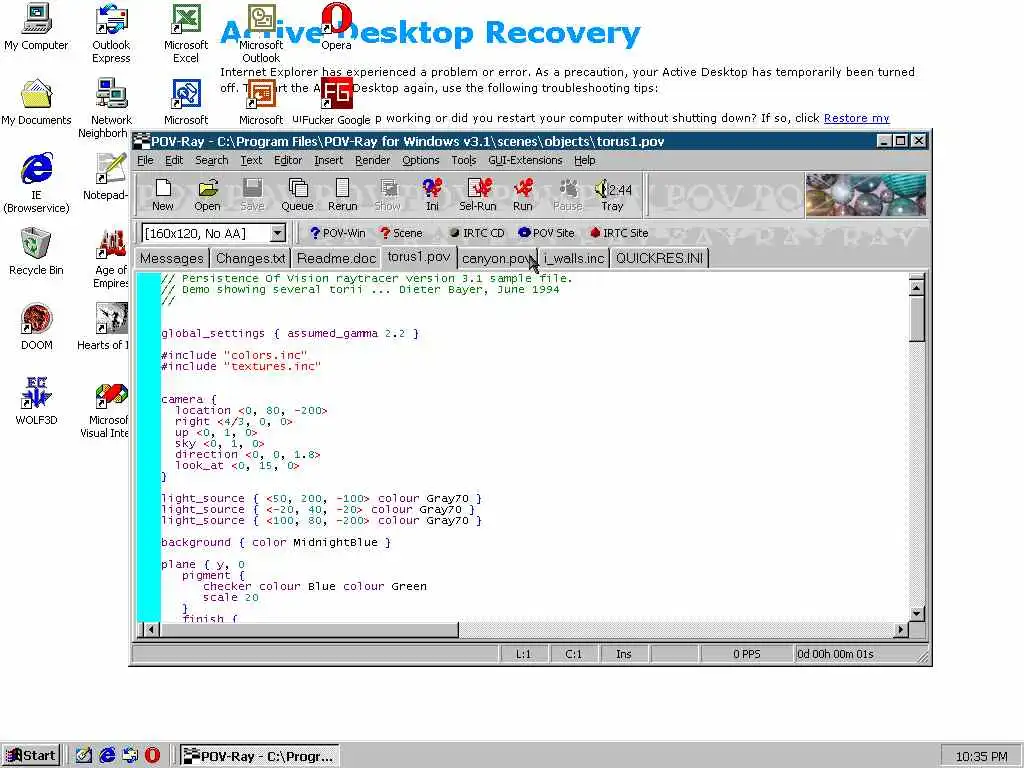Open the Edit menu

click(174, 160)
